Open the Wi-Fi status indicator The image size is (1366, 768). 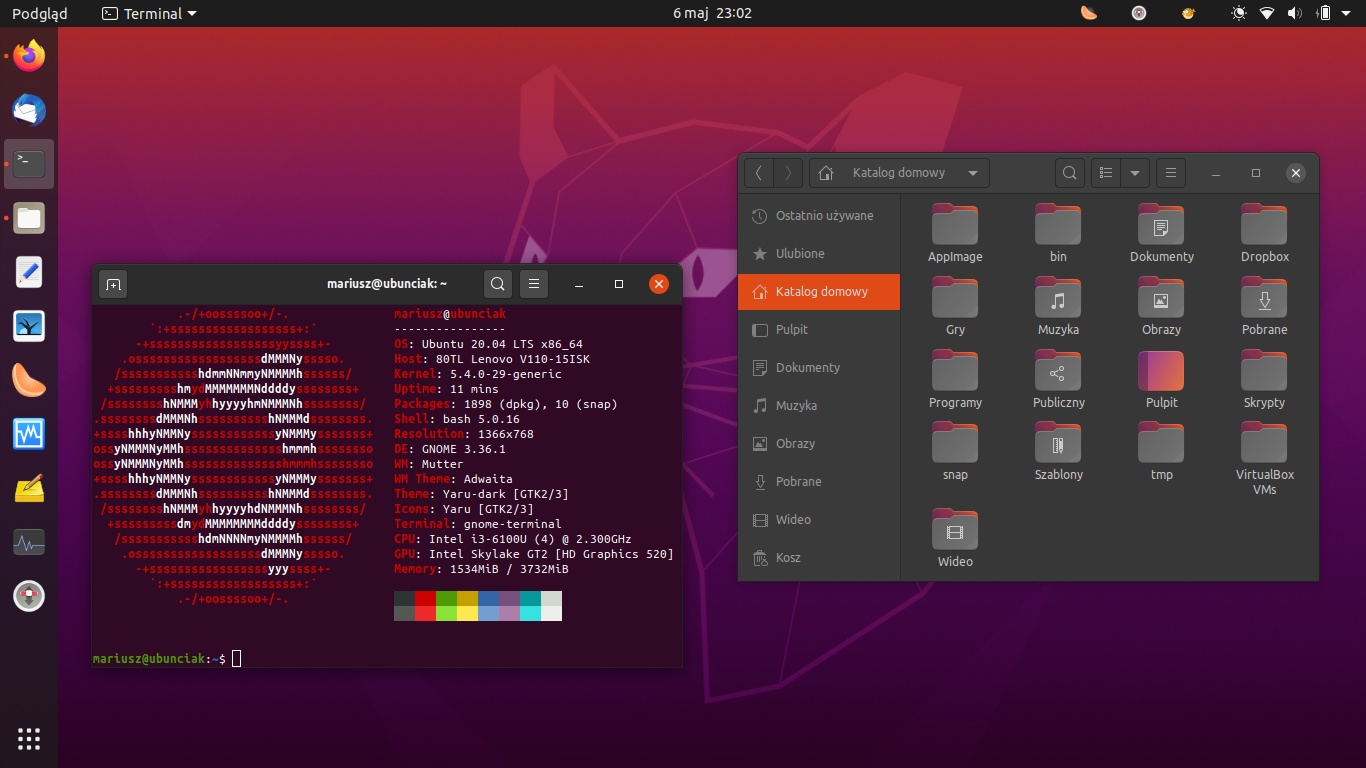1267,13
